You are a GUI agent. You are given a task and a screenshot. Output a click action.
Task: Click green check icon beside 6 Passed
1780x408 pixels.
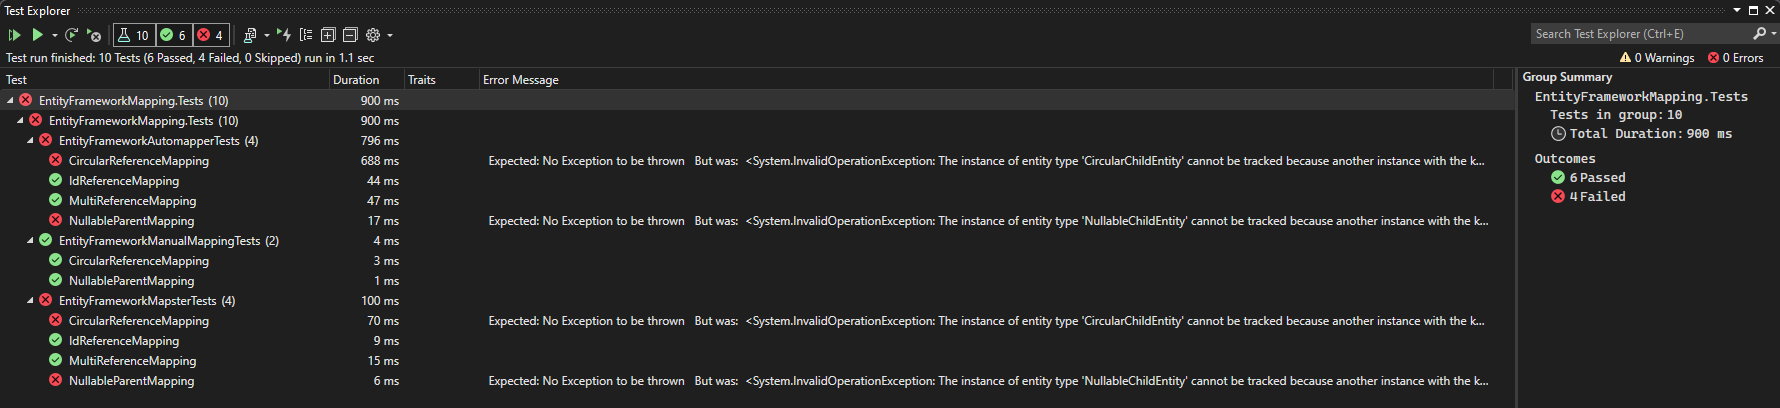[1558, 178]
